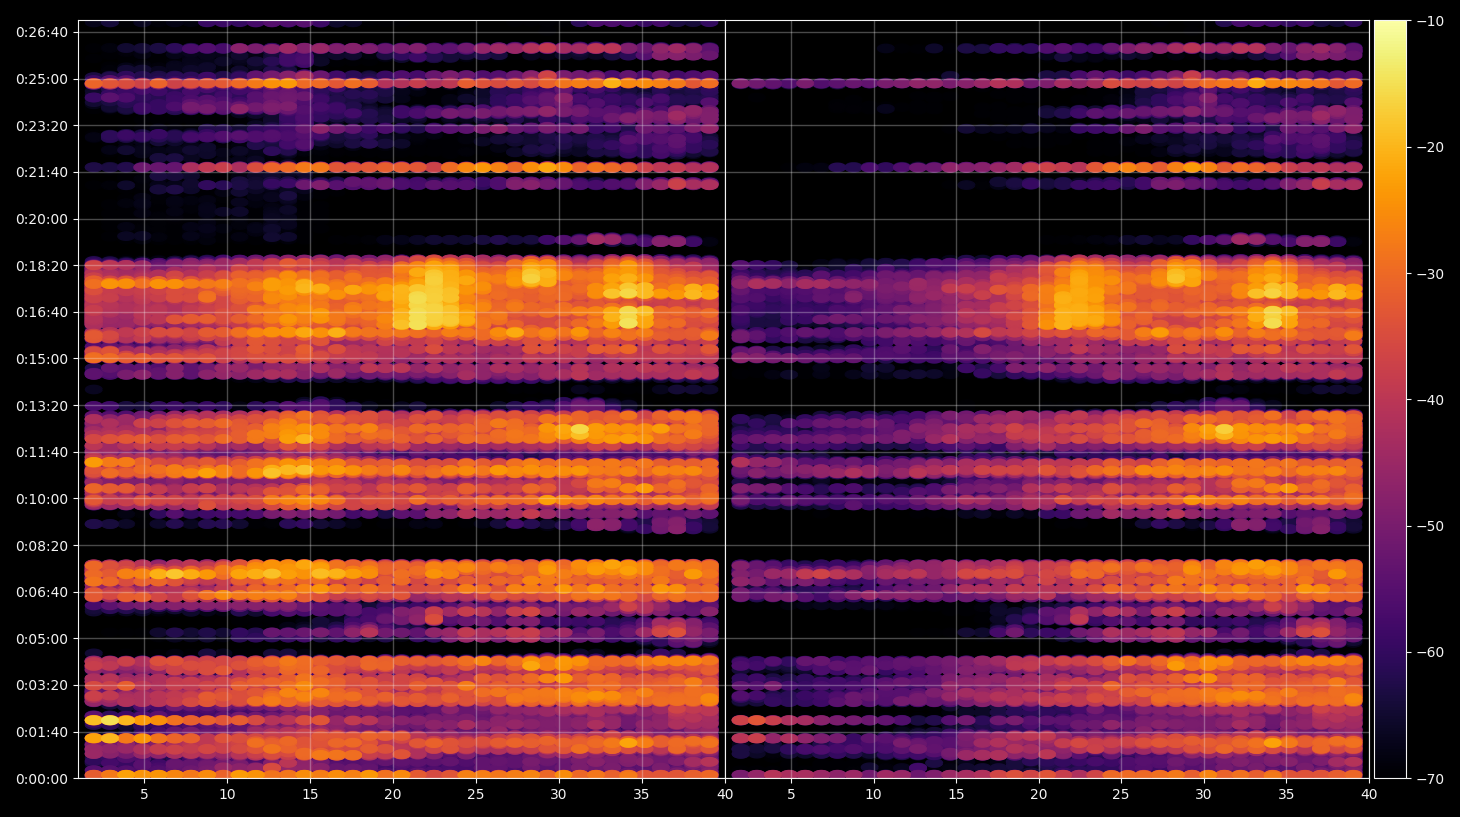
Task: Choose the 0:25:00 time axis label
Action: 42,79
